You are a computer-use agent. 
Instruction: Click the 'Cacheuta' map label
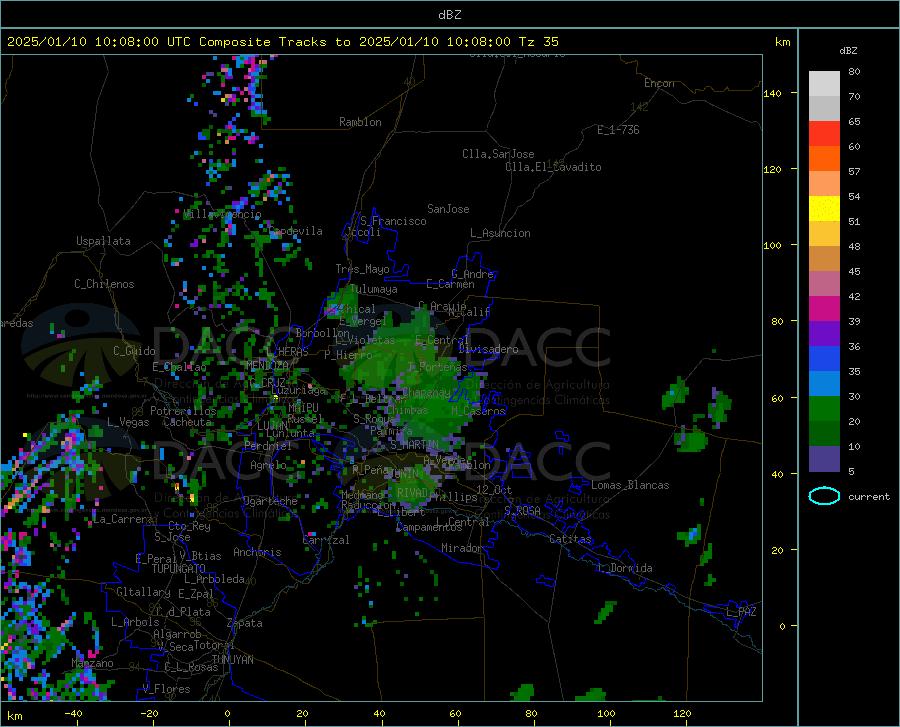187,422
